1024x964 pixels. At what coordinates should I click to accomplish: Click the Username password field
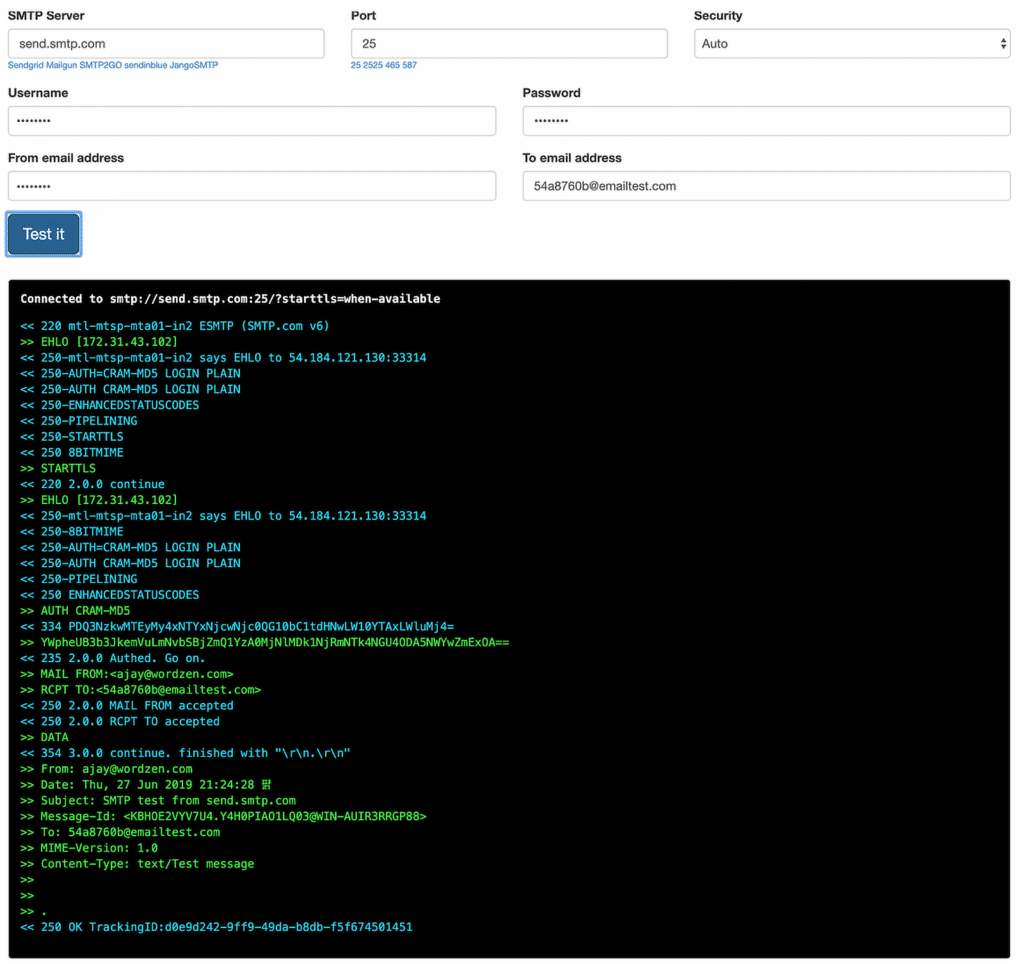coord(250,120)
